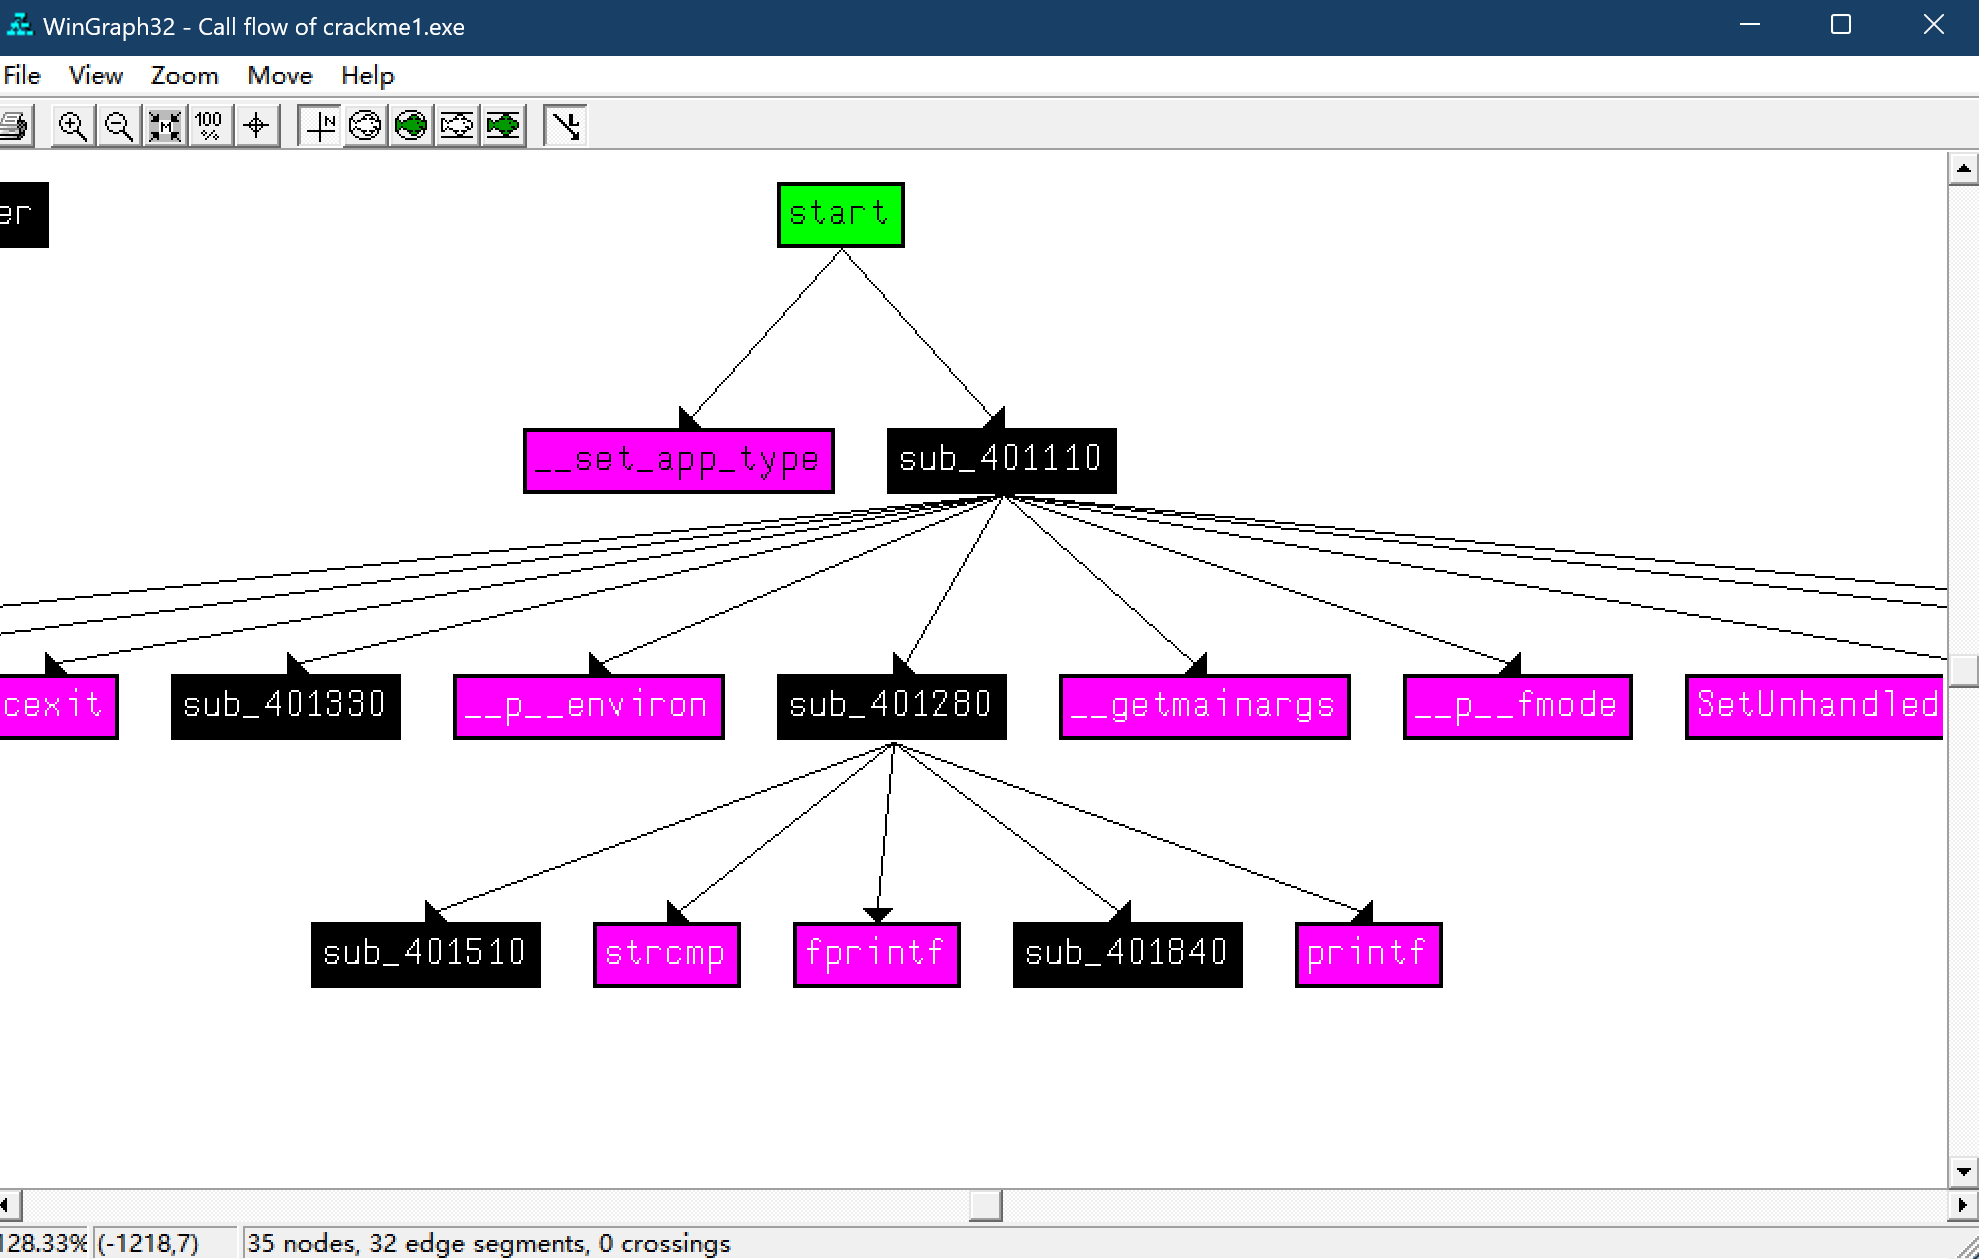
Task: Select the sub_401280 node
Action: tap(891, 707)
